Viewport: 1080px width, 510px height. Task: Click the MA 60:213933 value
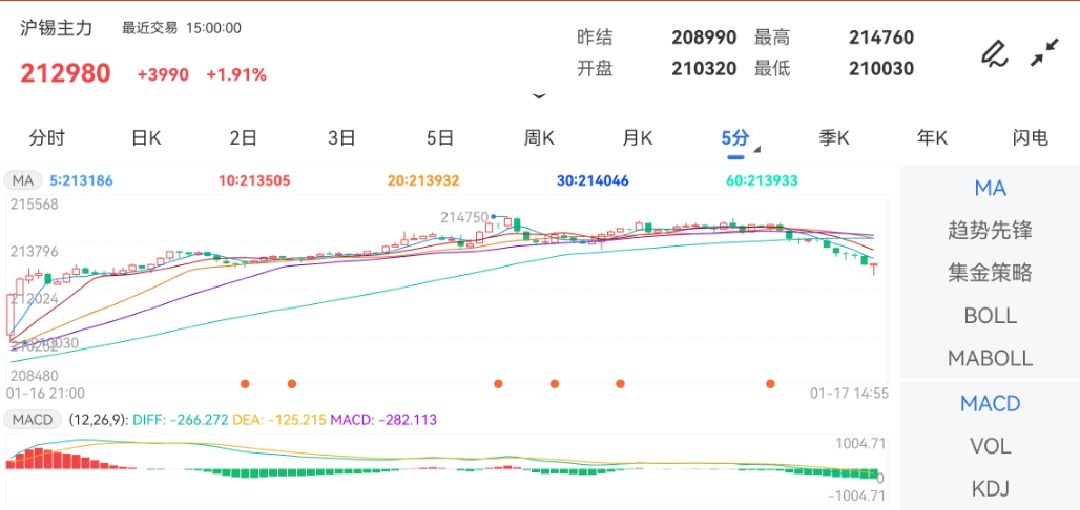pos(762,181)
